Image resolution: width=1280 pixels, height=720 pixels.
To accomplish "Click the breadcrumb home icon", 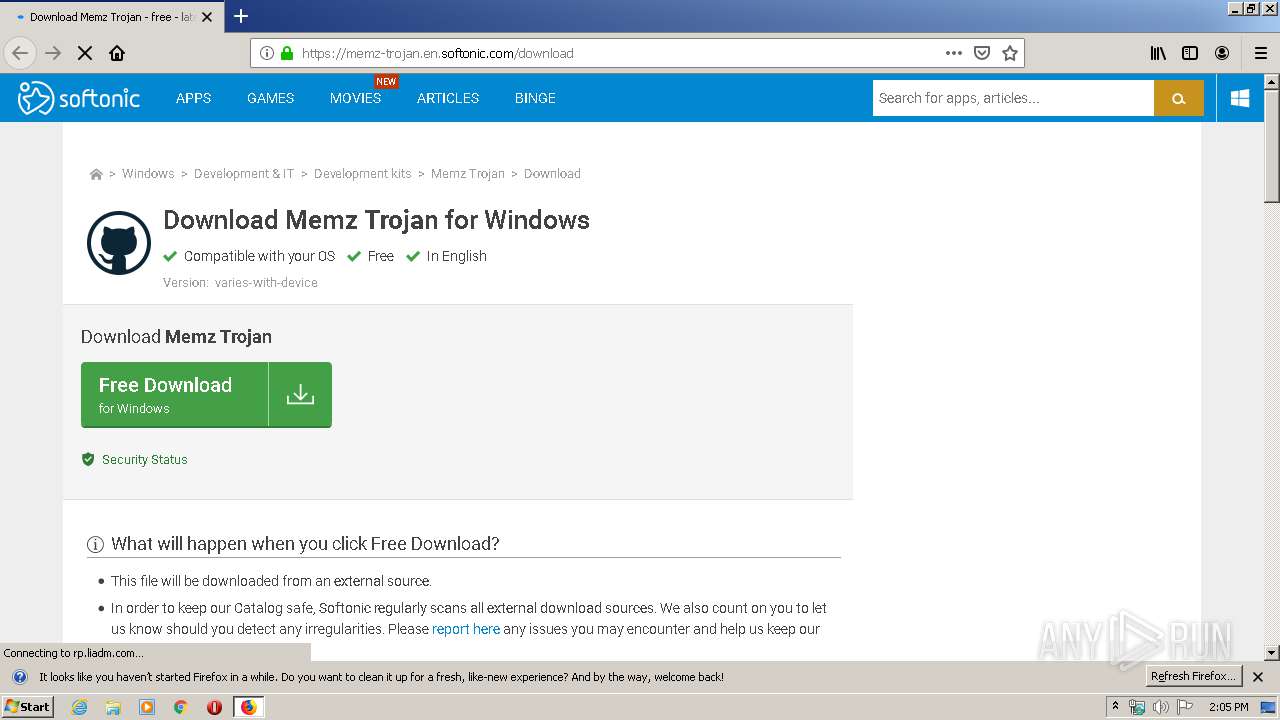I will (x=96, y=174).
